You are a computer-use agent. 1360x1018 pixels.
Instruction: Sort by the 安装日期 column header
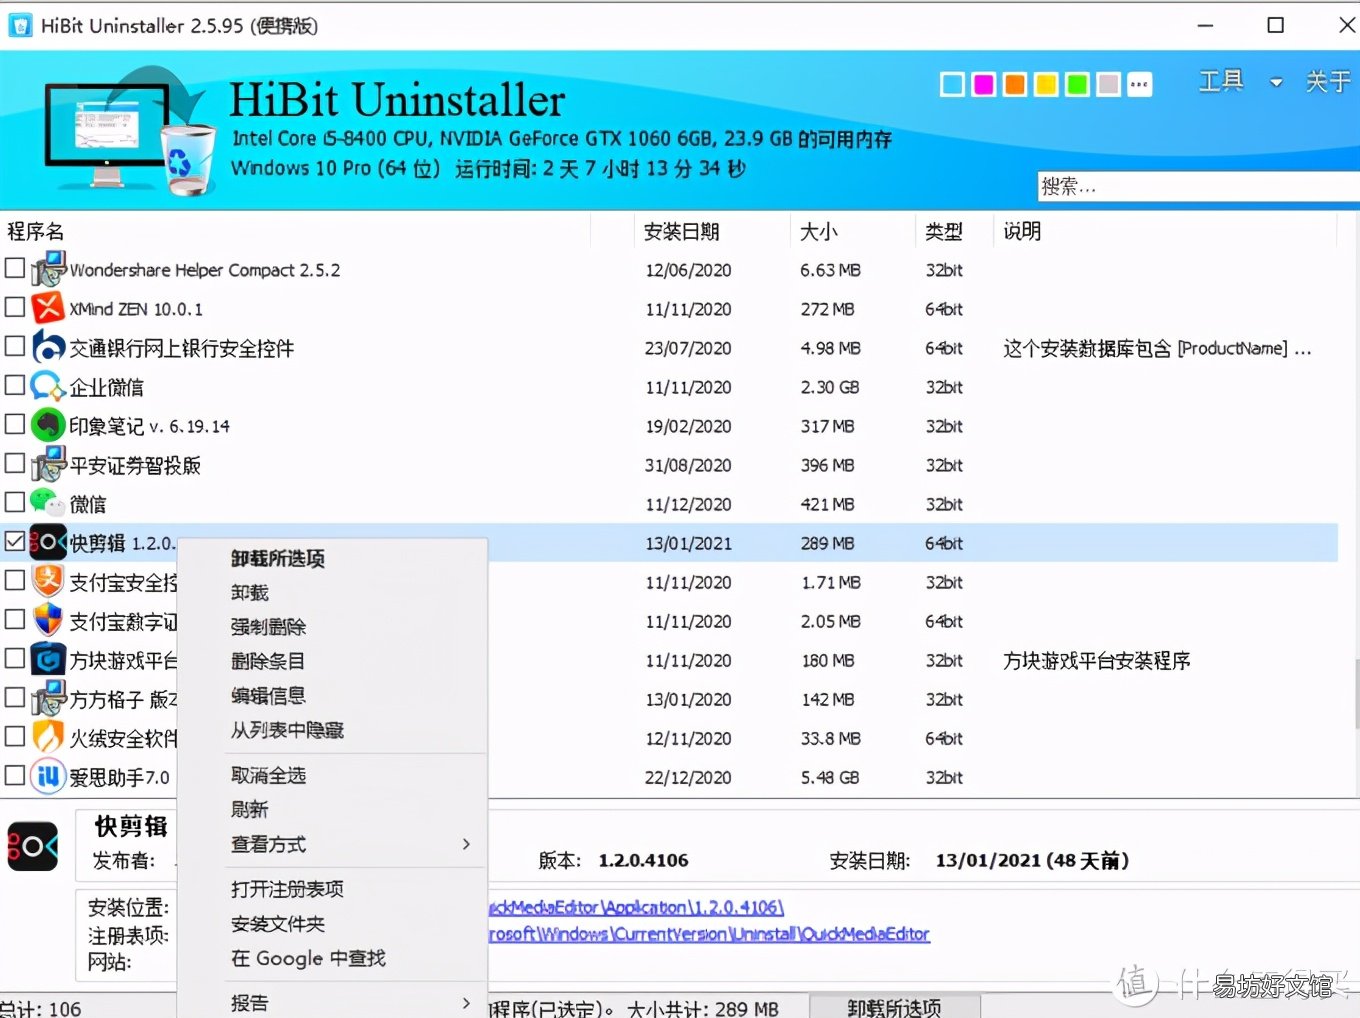click(x=681, y=231)
